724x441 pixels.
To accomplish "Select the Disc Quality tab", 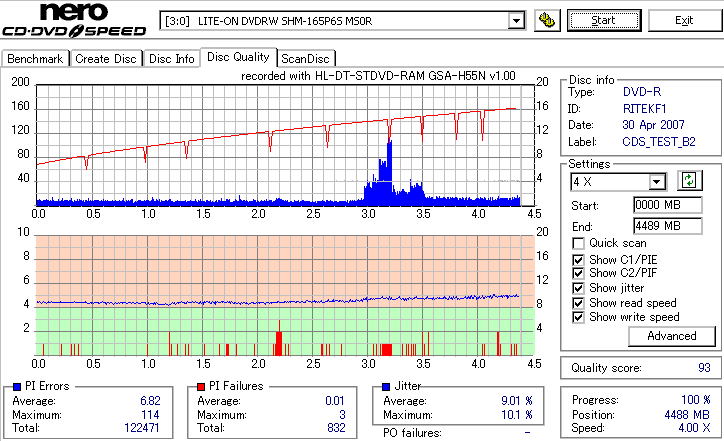I will [x=238, y=57].
